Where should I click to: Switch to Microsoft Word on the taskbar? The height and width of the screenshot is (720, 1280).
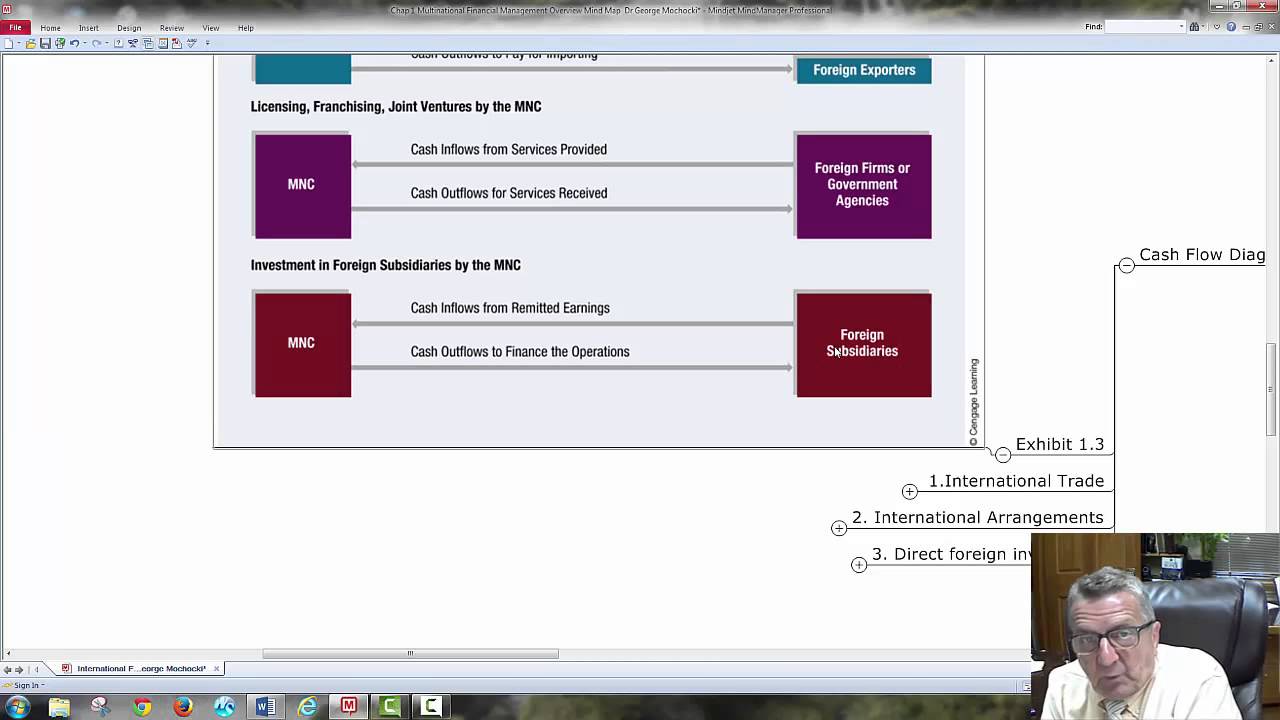[265, 707]
